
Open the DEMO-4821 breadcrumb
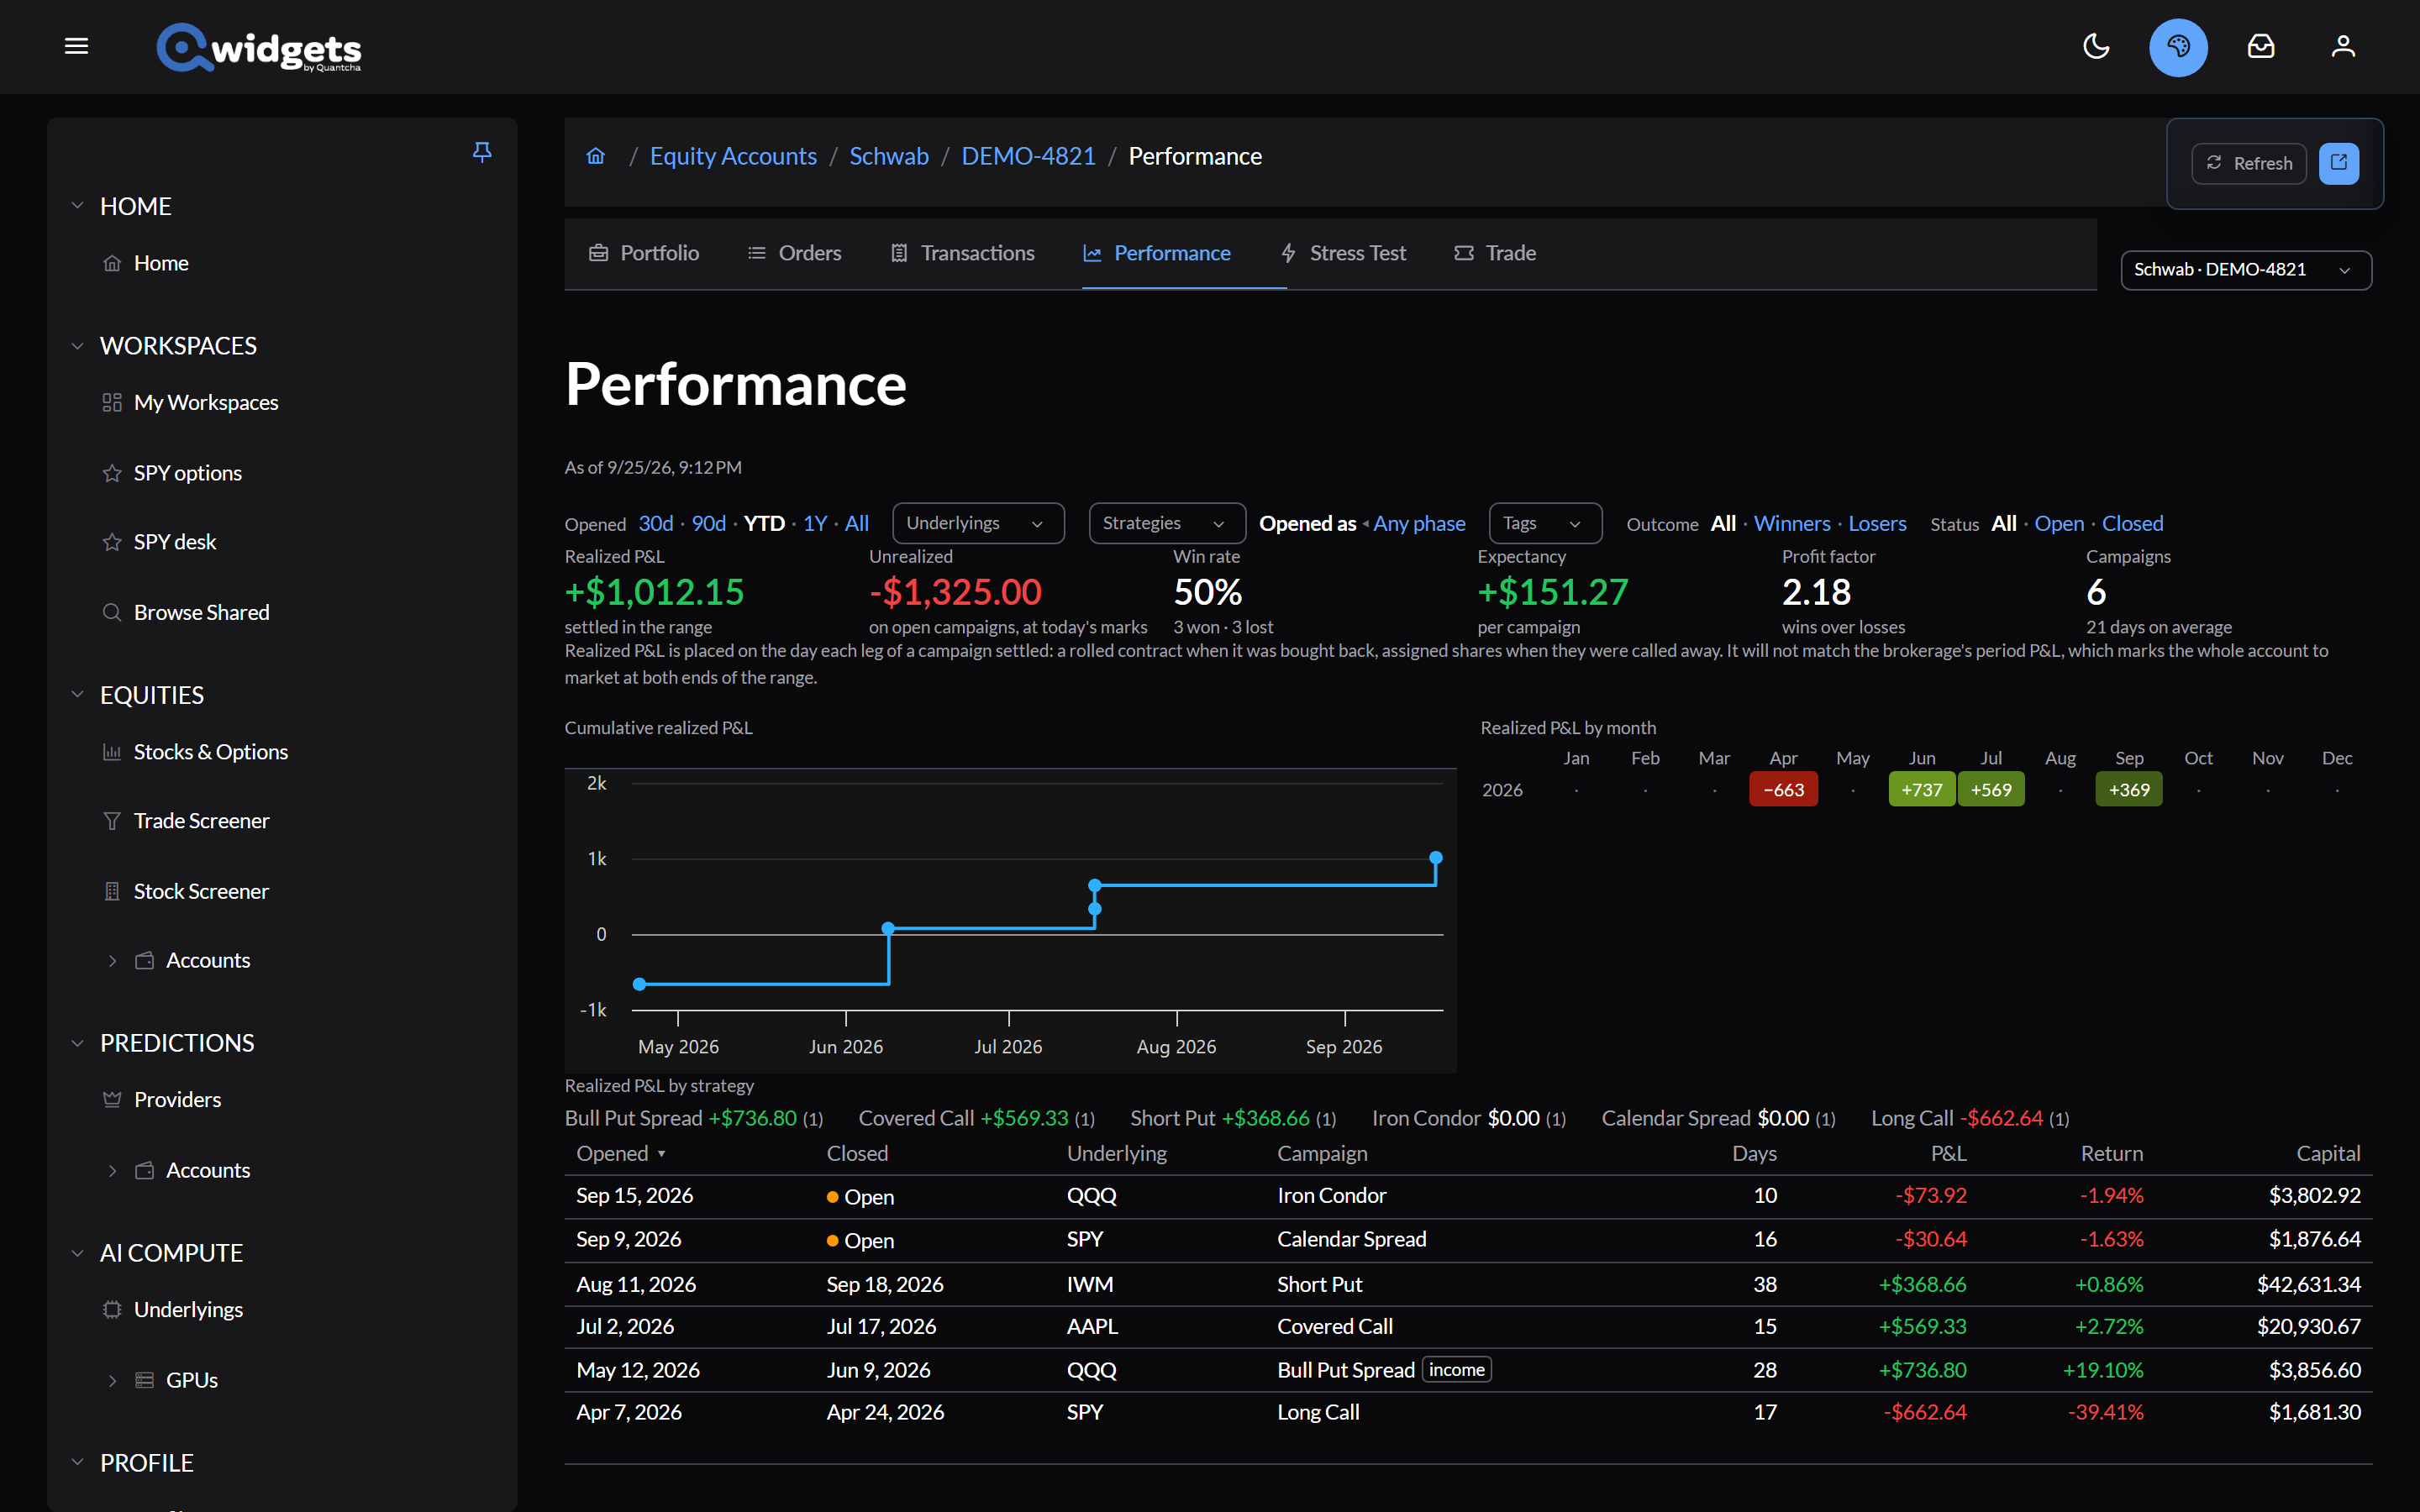tap(1028, 156)
